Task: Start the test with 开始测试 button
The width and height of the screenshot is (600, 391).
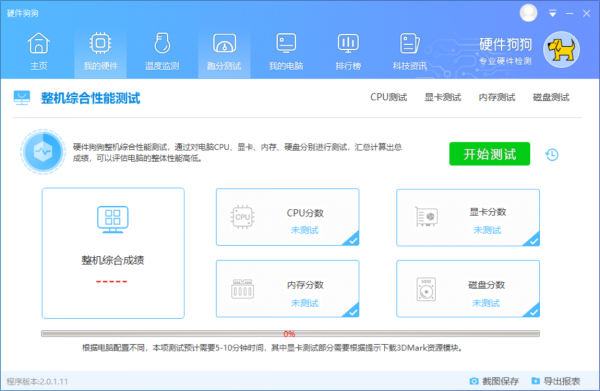Action: 489,154
